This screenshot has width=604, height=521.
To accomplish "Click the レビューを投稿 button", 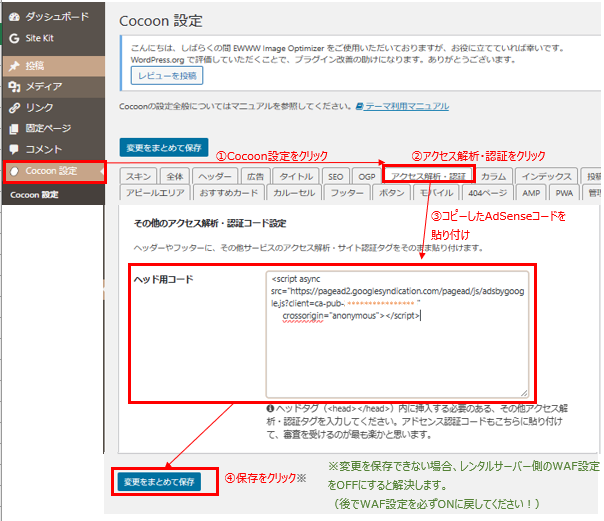I will [163, 76].
